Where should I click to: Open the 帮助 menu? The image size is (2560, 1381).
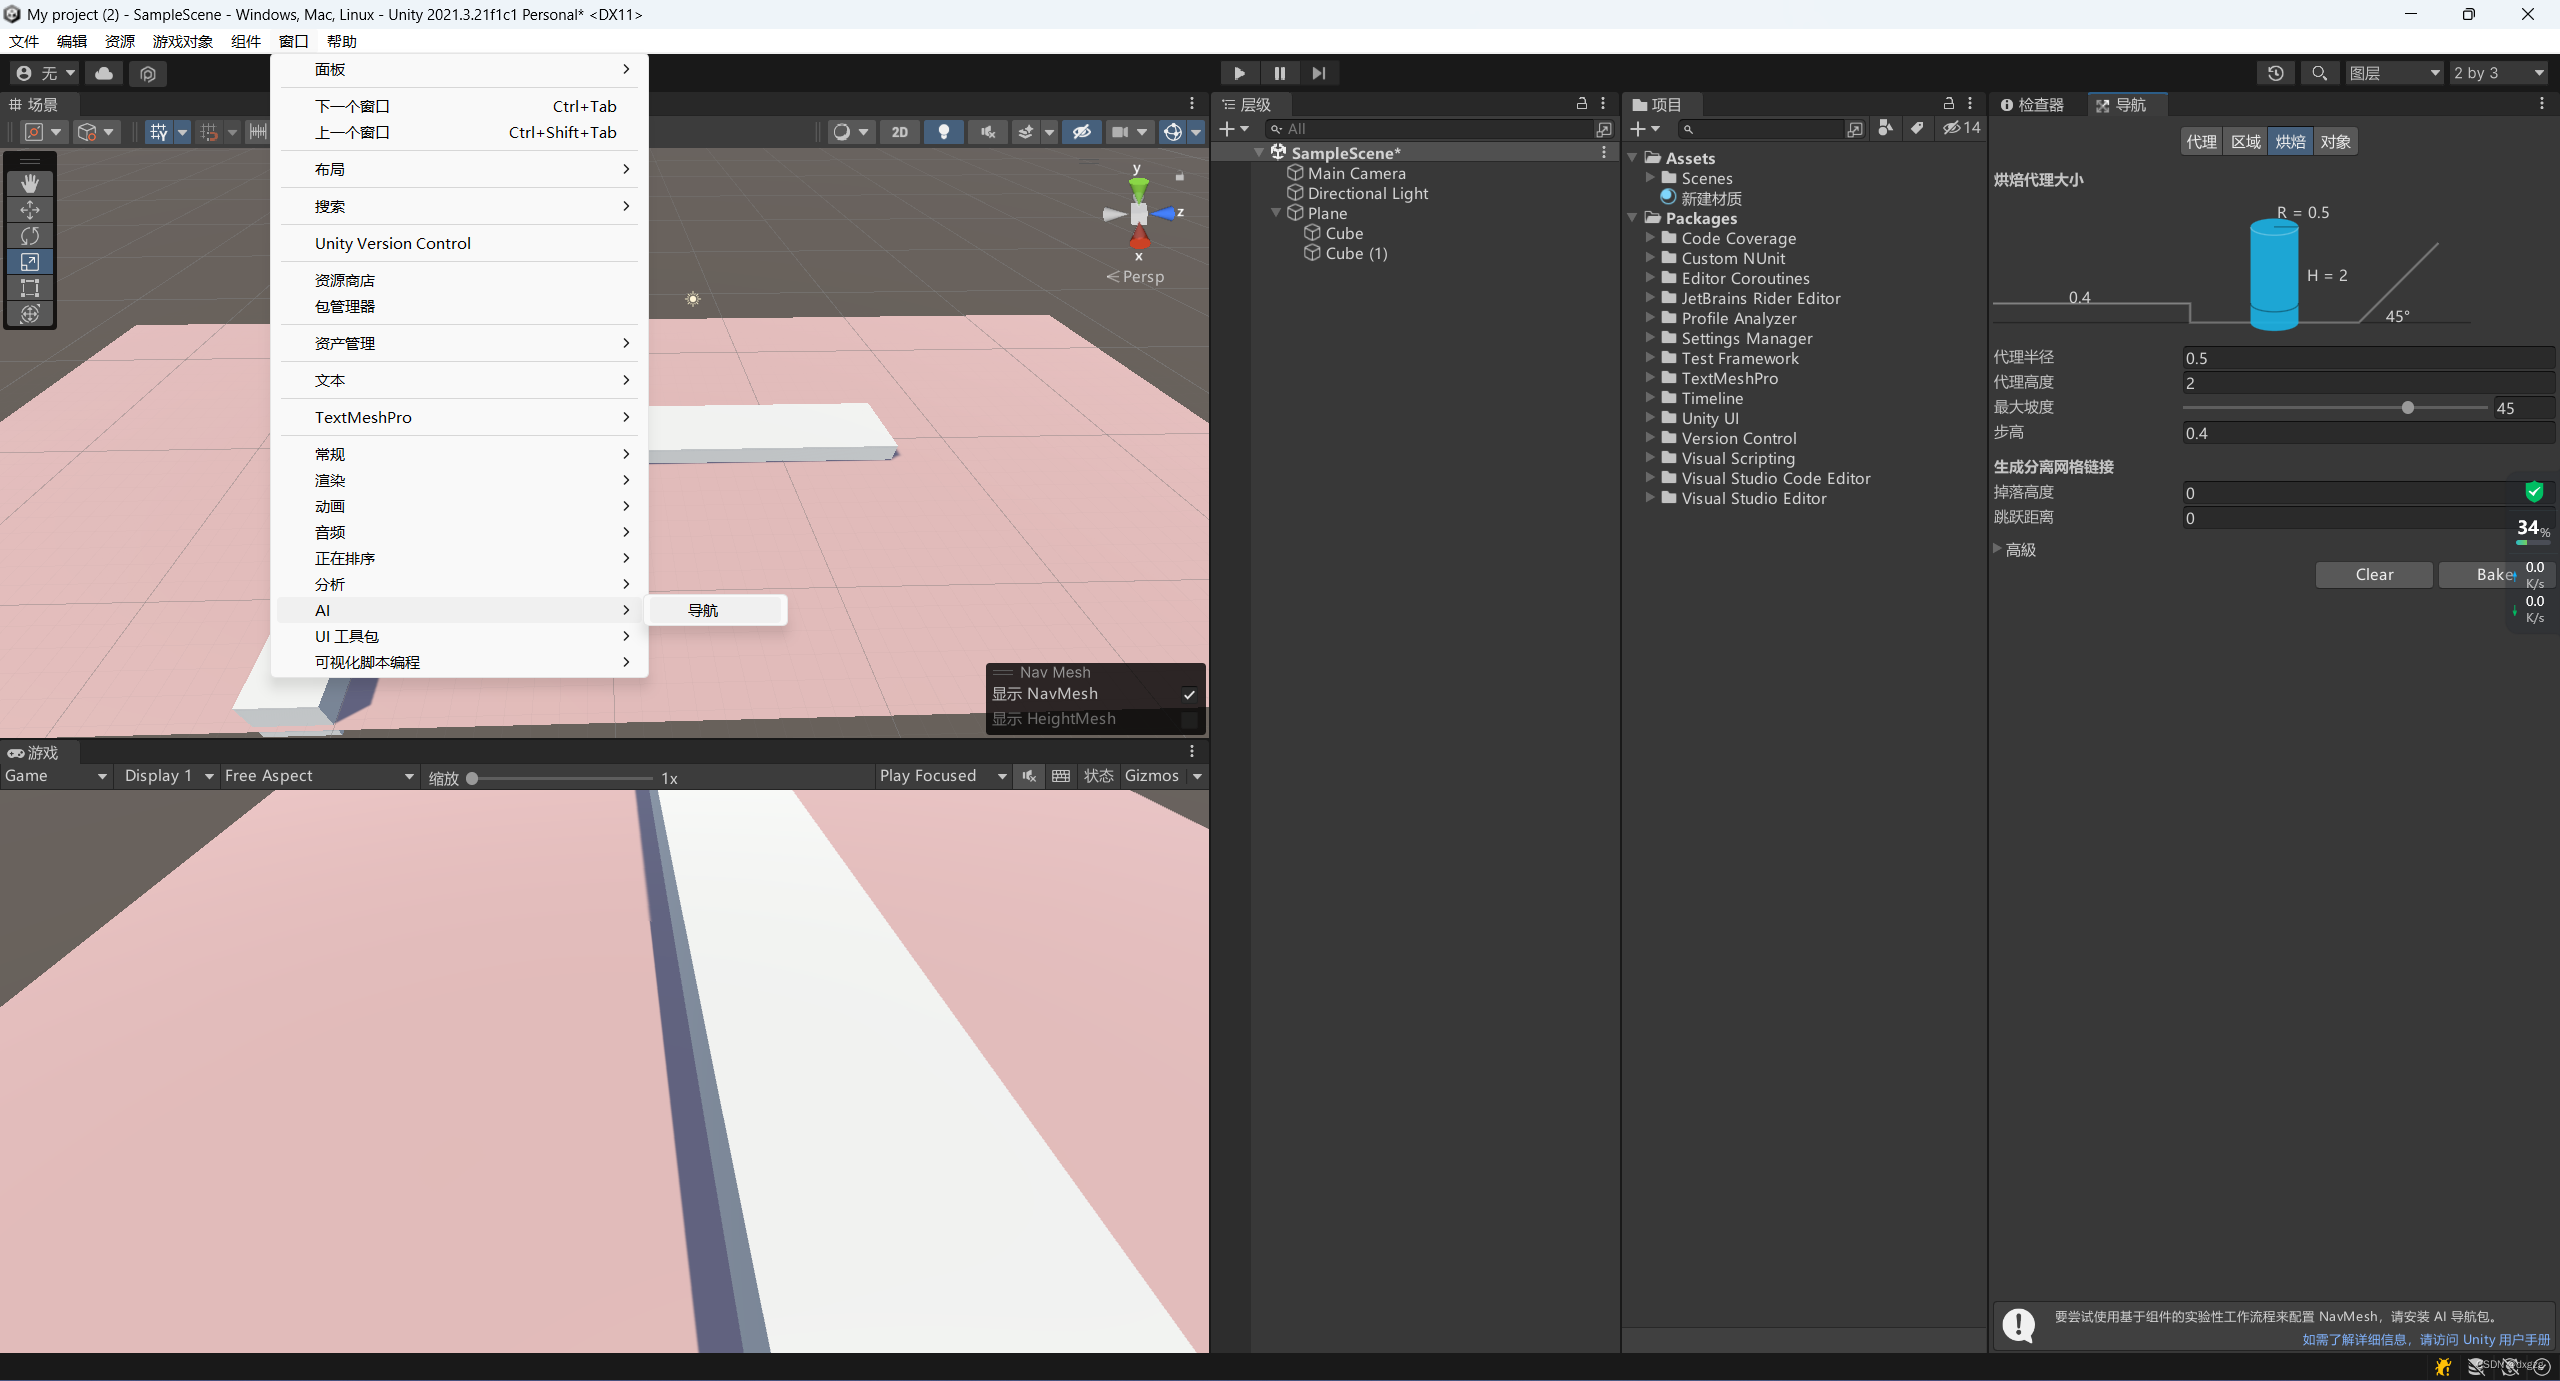pyautogui.click(x=342, y=41)
